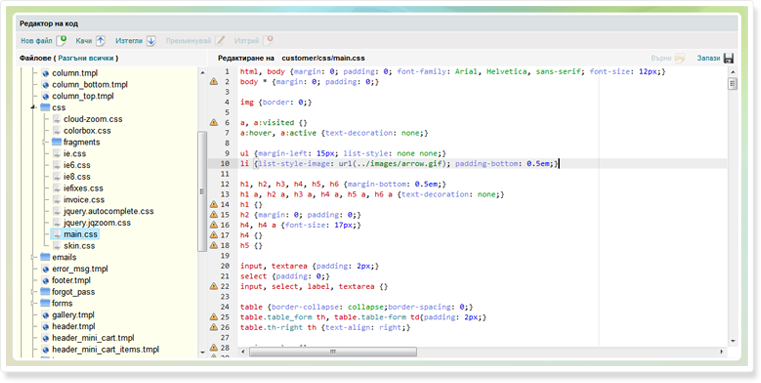
Task: Click the pencil rename icon beside Преименувай
Action: tap(220, 41)
